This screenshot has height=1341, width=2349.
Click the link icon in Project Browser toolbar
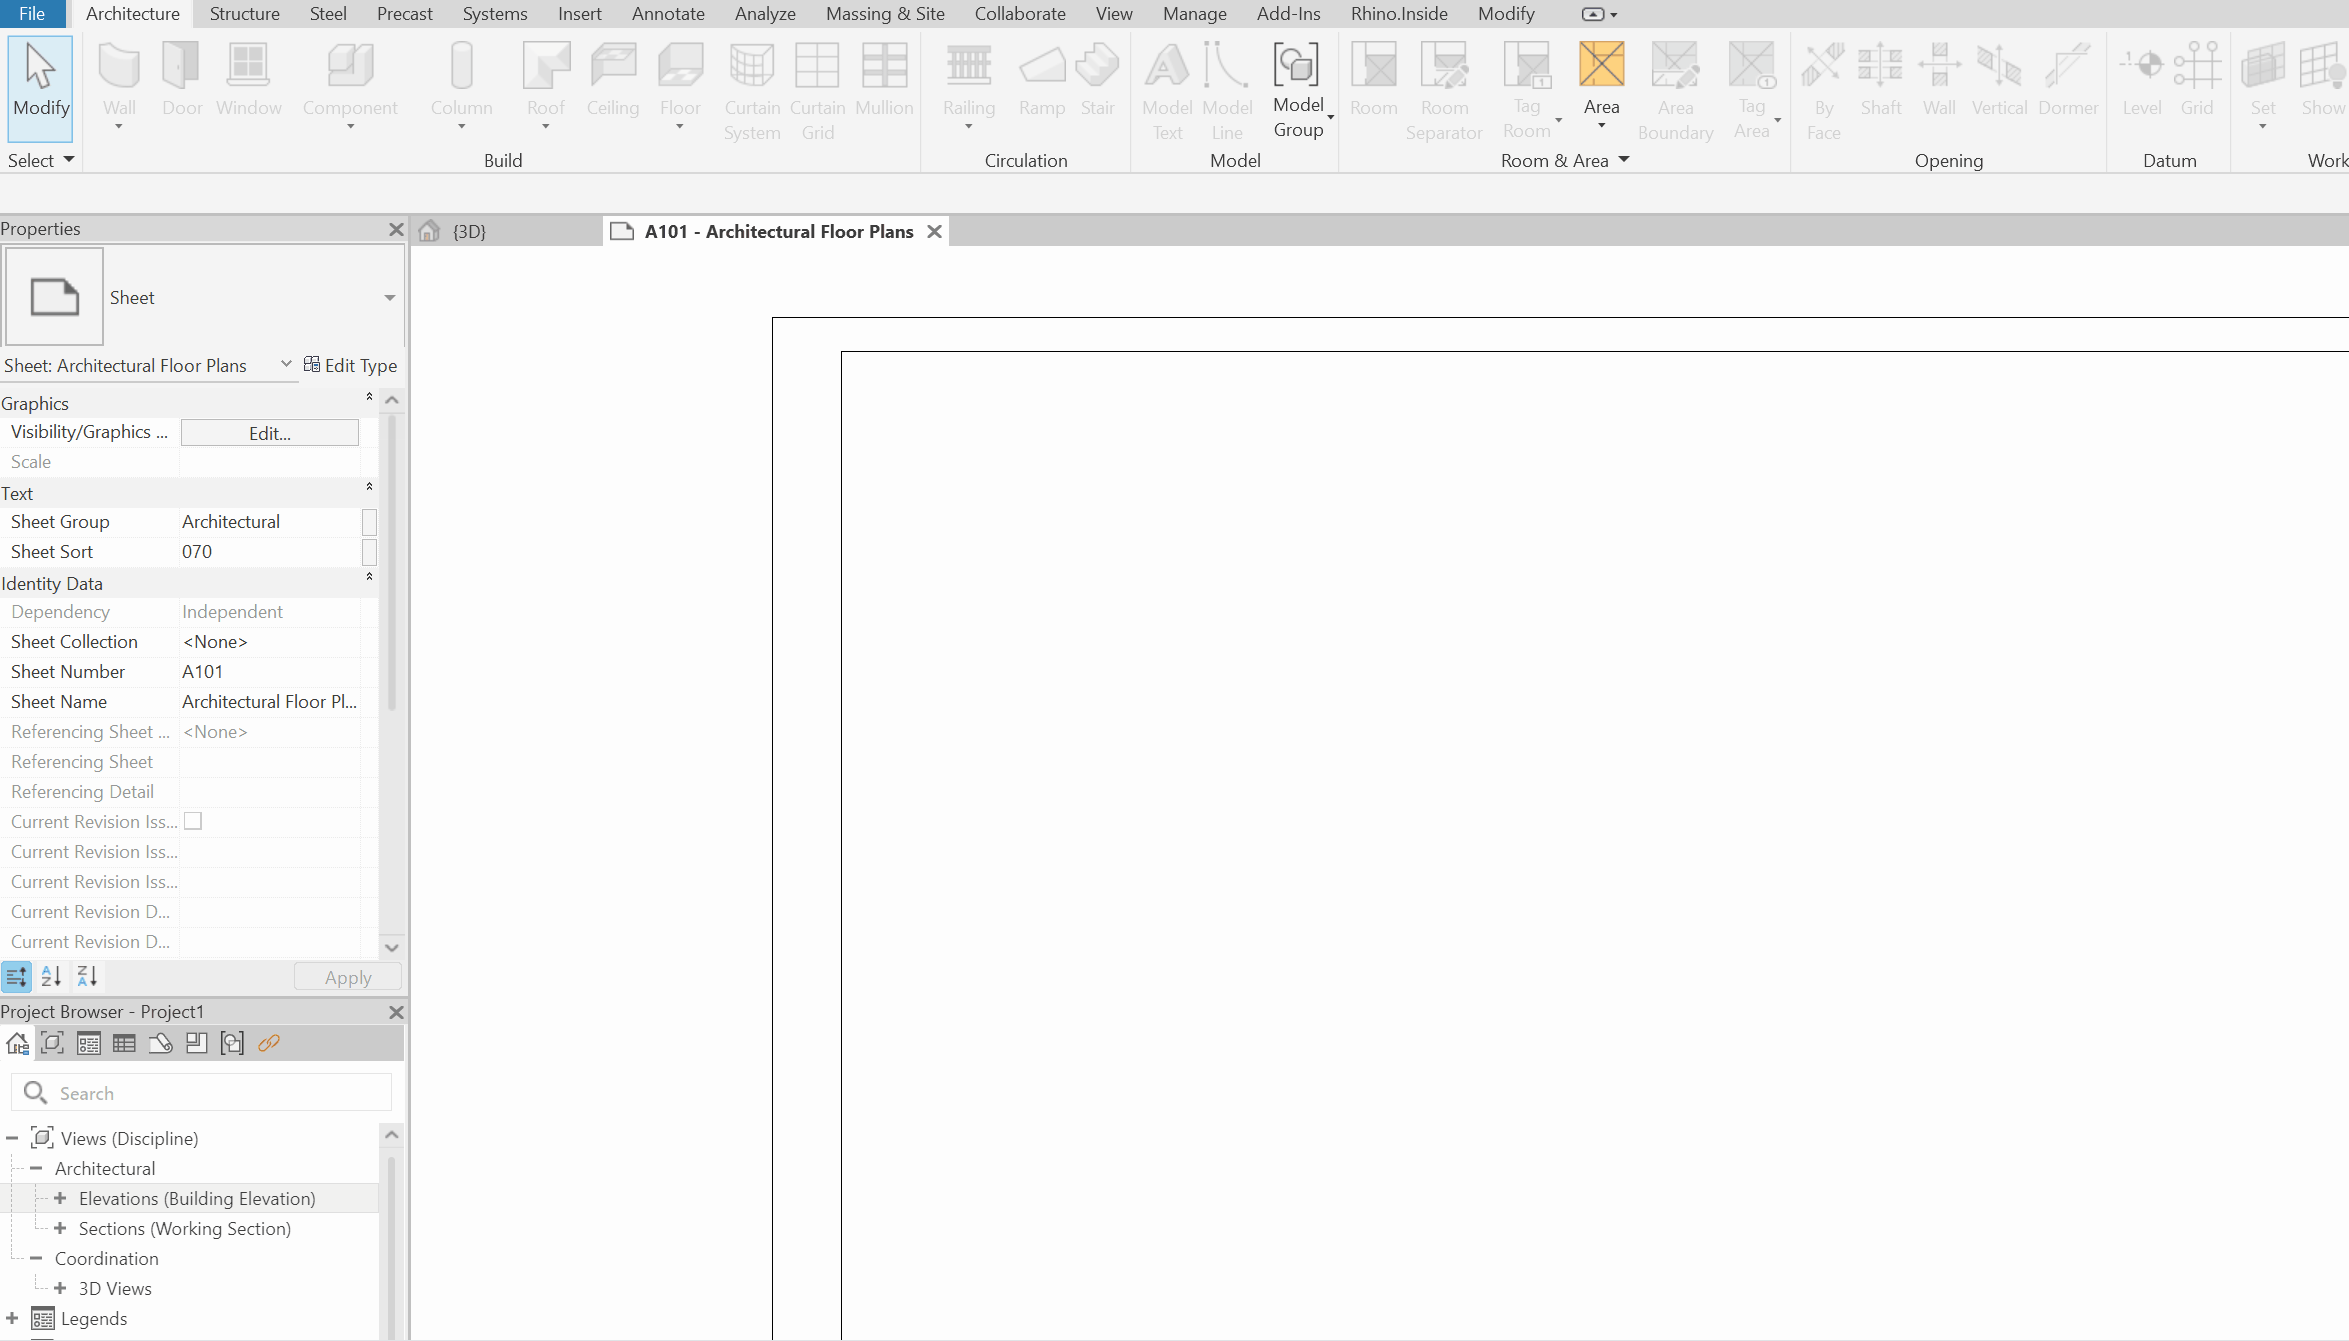tap(268, 1043)
